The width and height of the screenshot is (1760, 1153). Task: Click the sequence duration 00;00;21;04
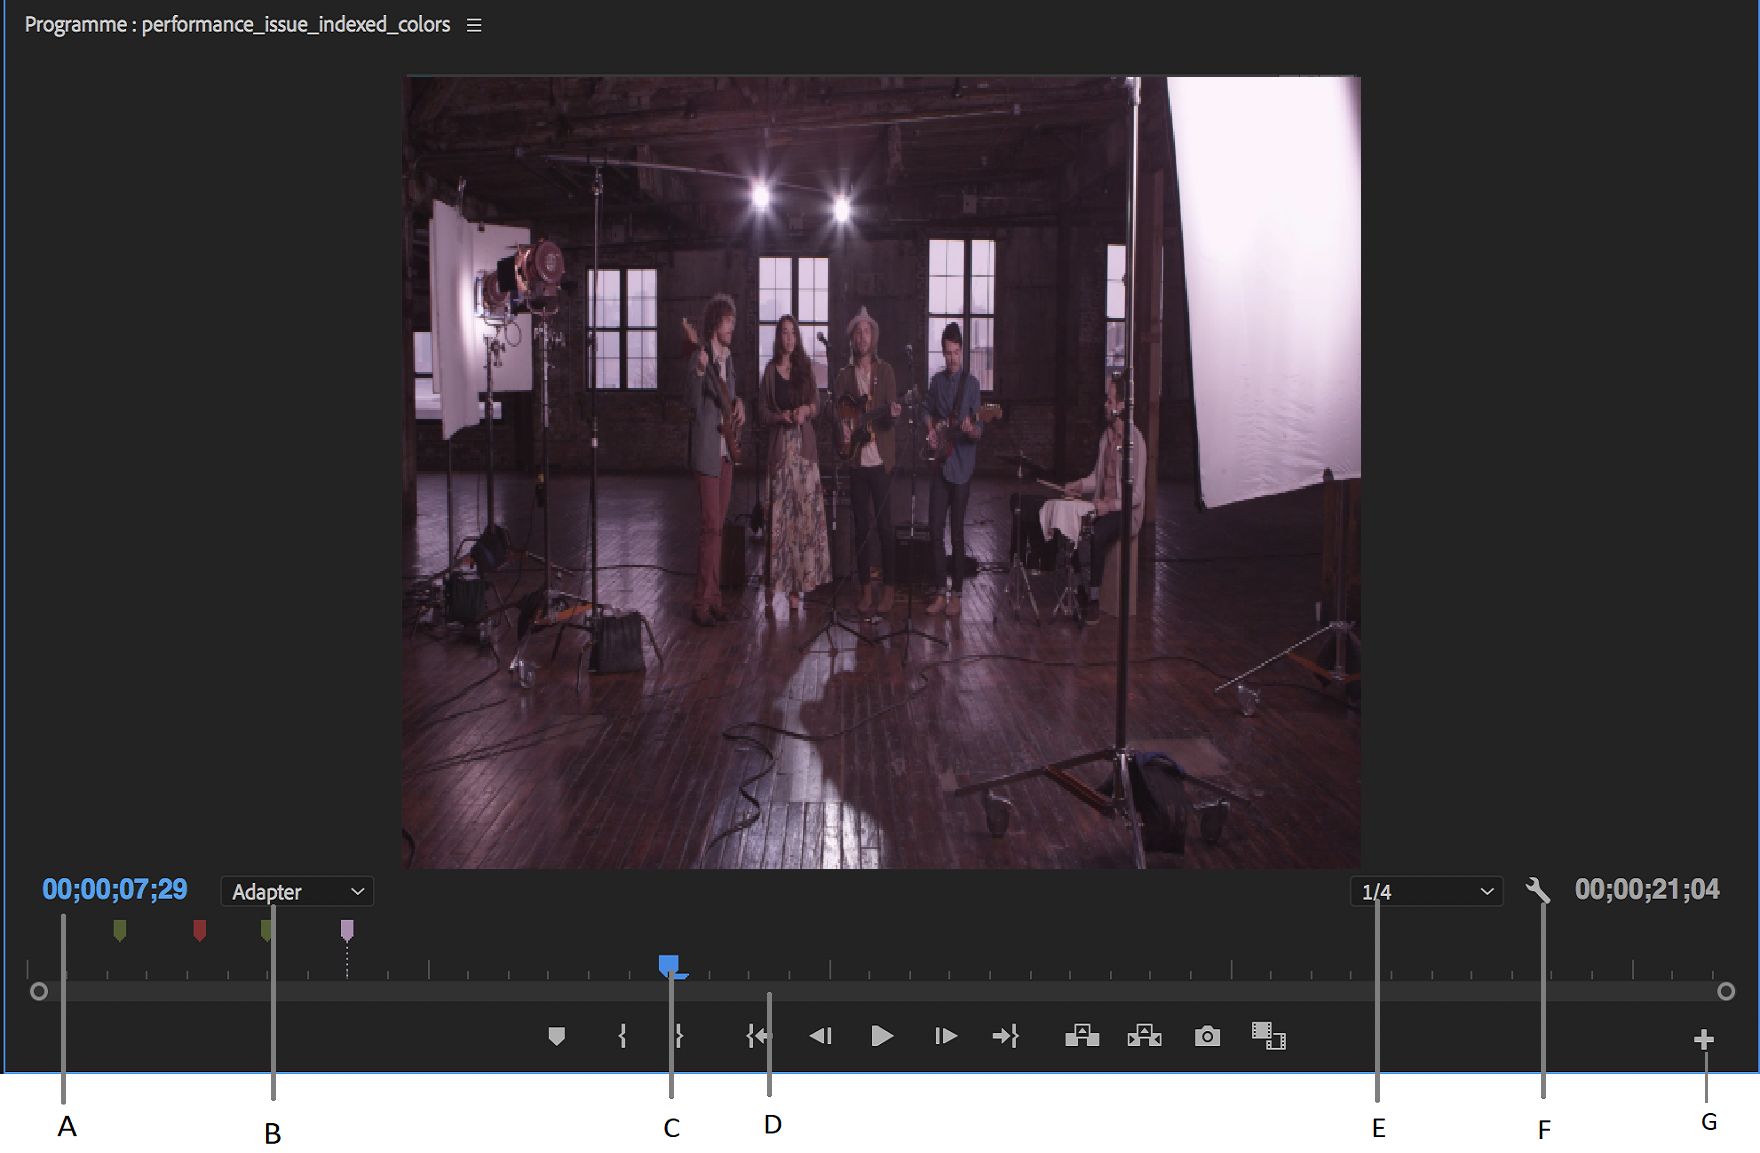(1647, 889)
